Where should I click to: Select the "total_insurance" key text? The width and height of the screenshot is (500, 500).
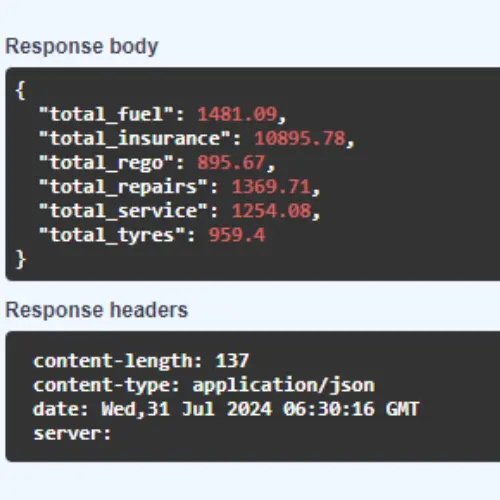pyautogui.click(x=135, y=138)
